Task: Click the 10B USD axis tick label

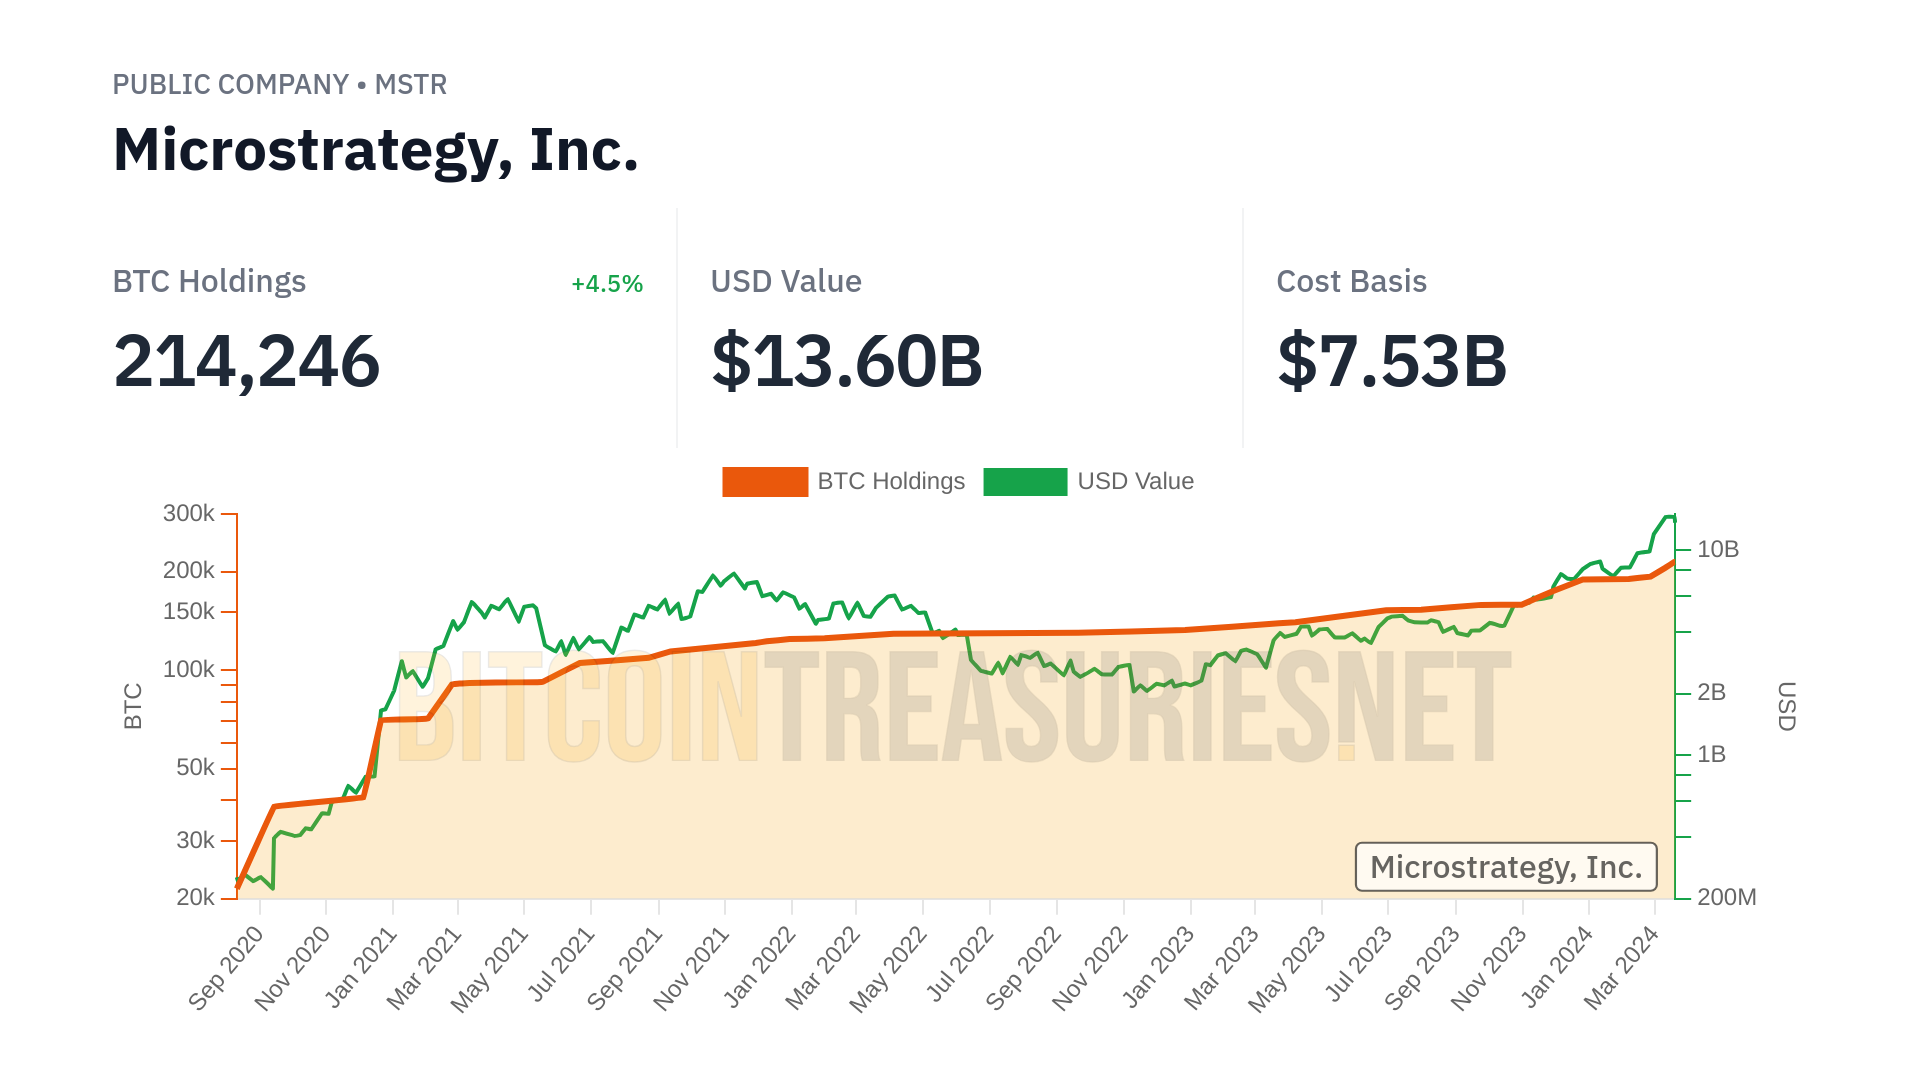Action: tap(1718, 550)
